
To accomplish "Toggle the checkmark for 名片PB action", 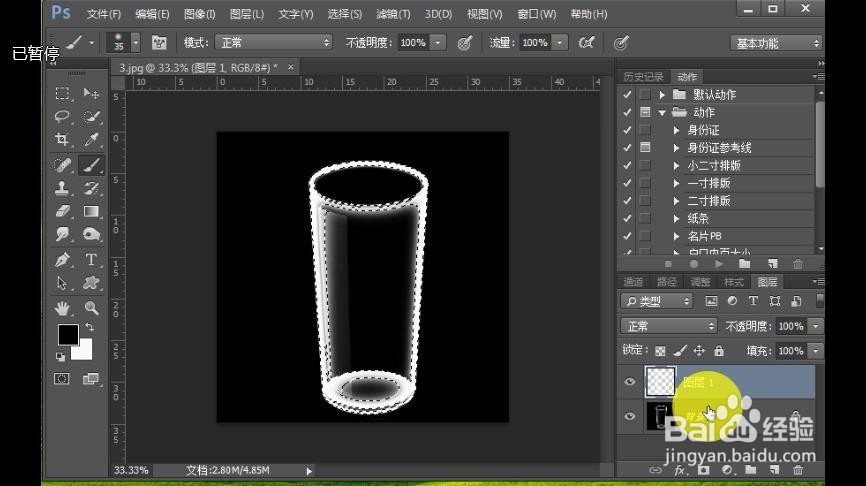I will point(627,236).
